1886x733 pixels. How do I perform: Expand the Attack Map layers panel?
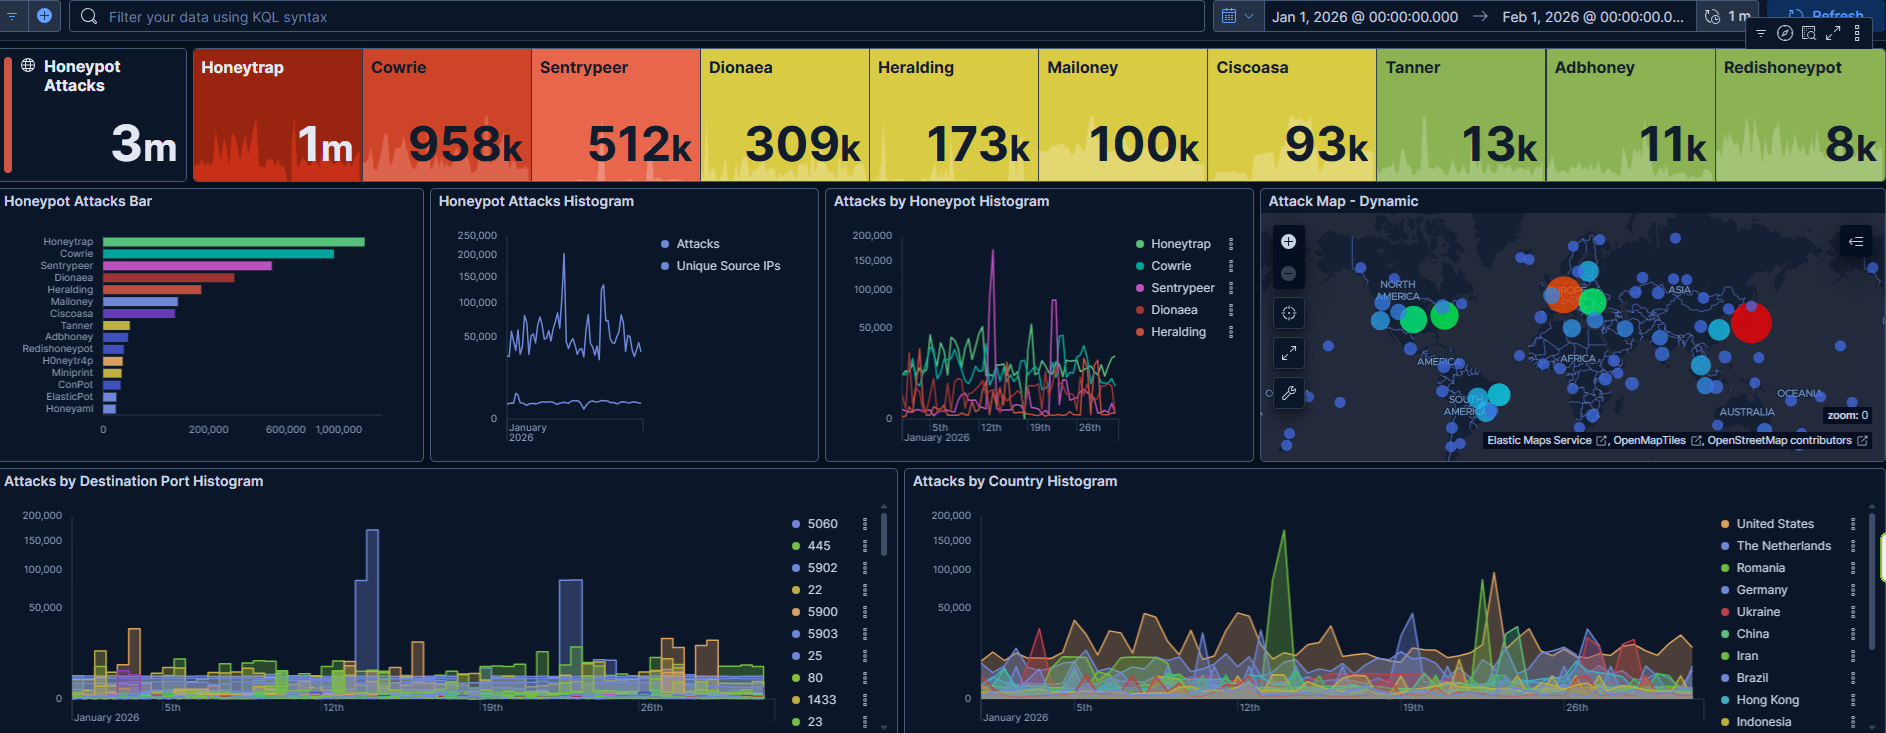(x=1855, y=241)
